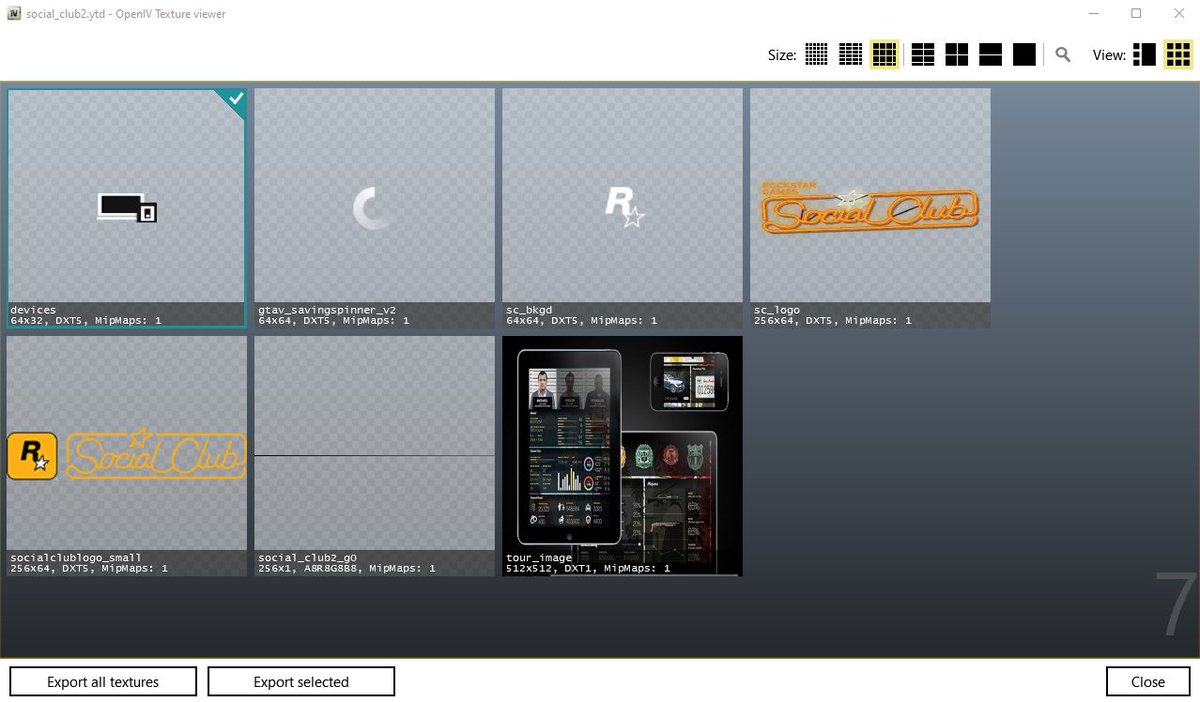This screenshot has height=702, width=1200.
Task: Switch to the list-with-preview view icon
Action: [x=1144, y=54]
